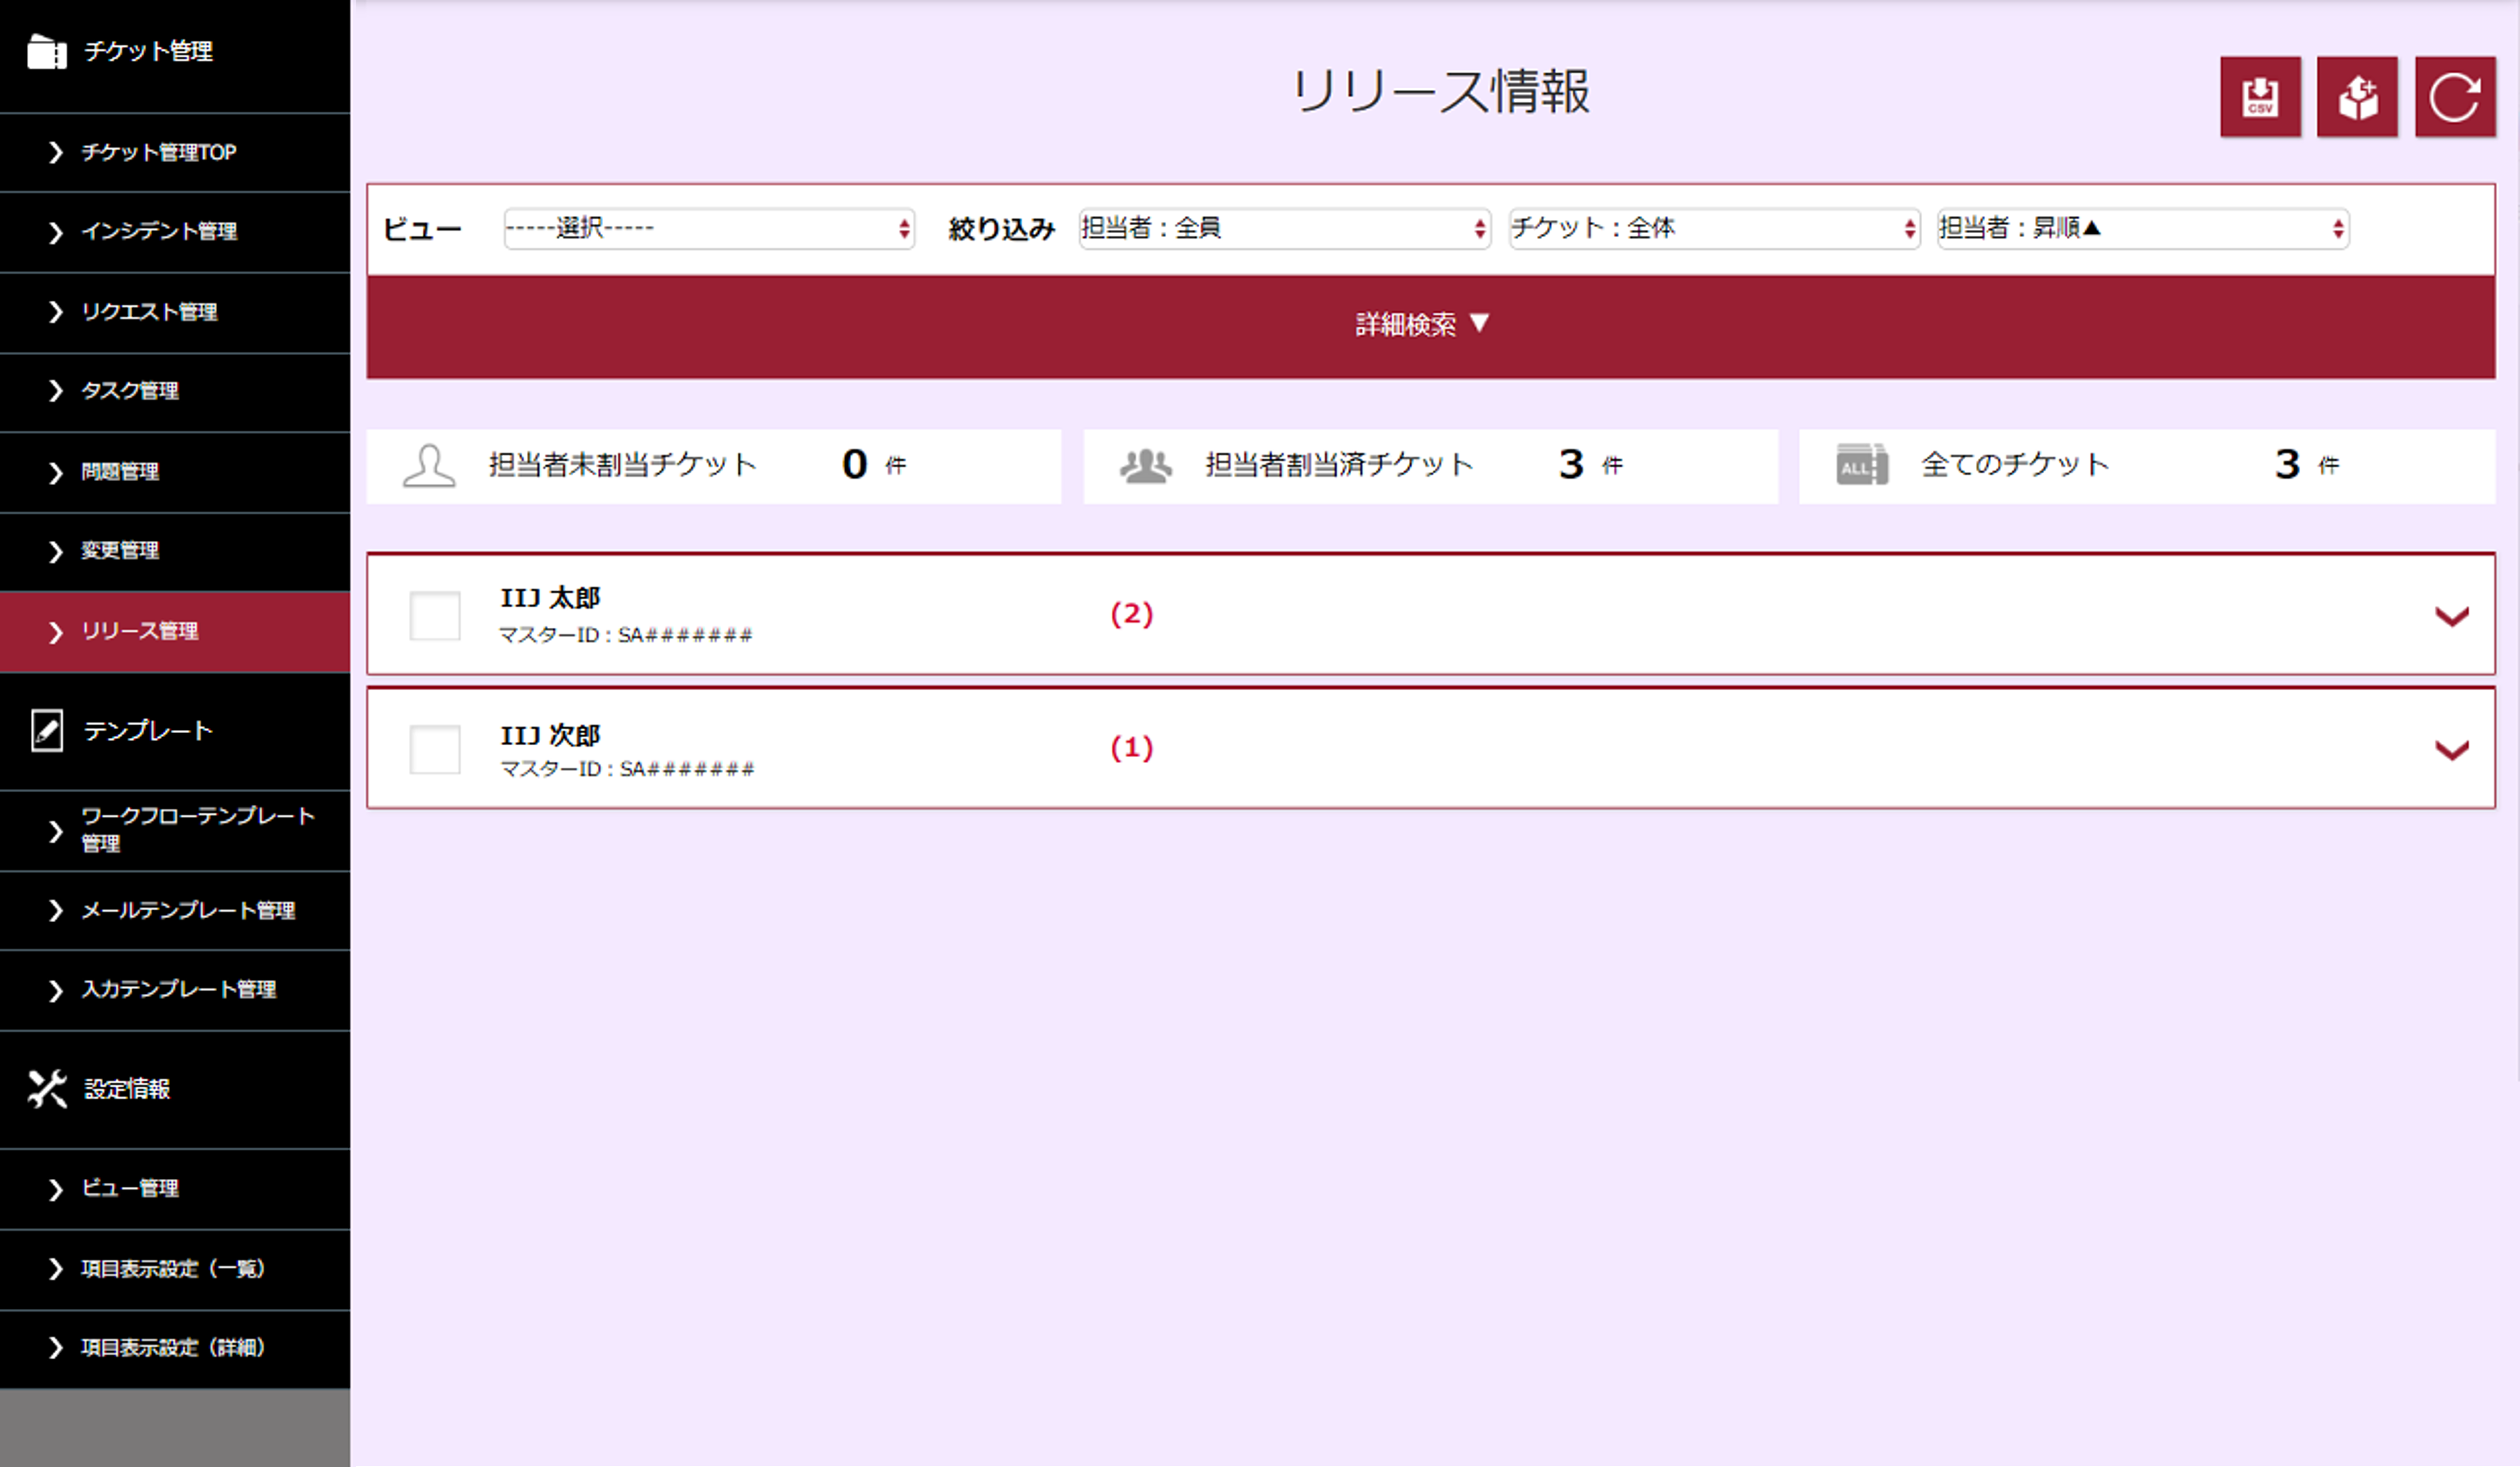
Task: Open リクエスト管理 in sidebar
Action: (175, 312)
